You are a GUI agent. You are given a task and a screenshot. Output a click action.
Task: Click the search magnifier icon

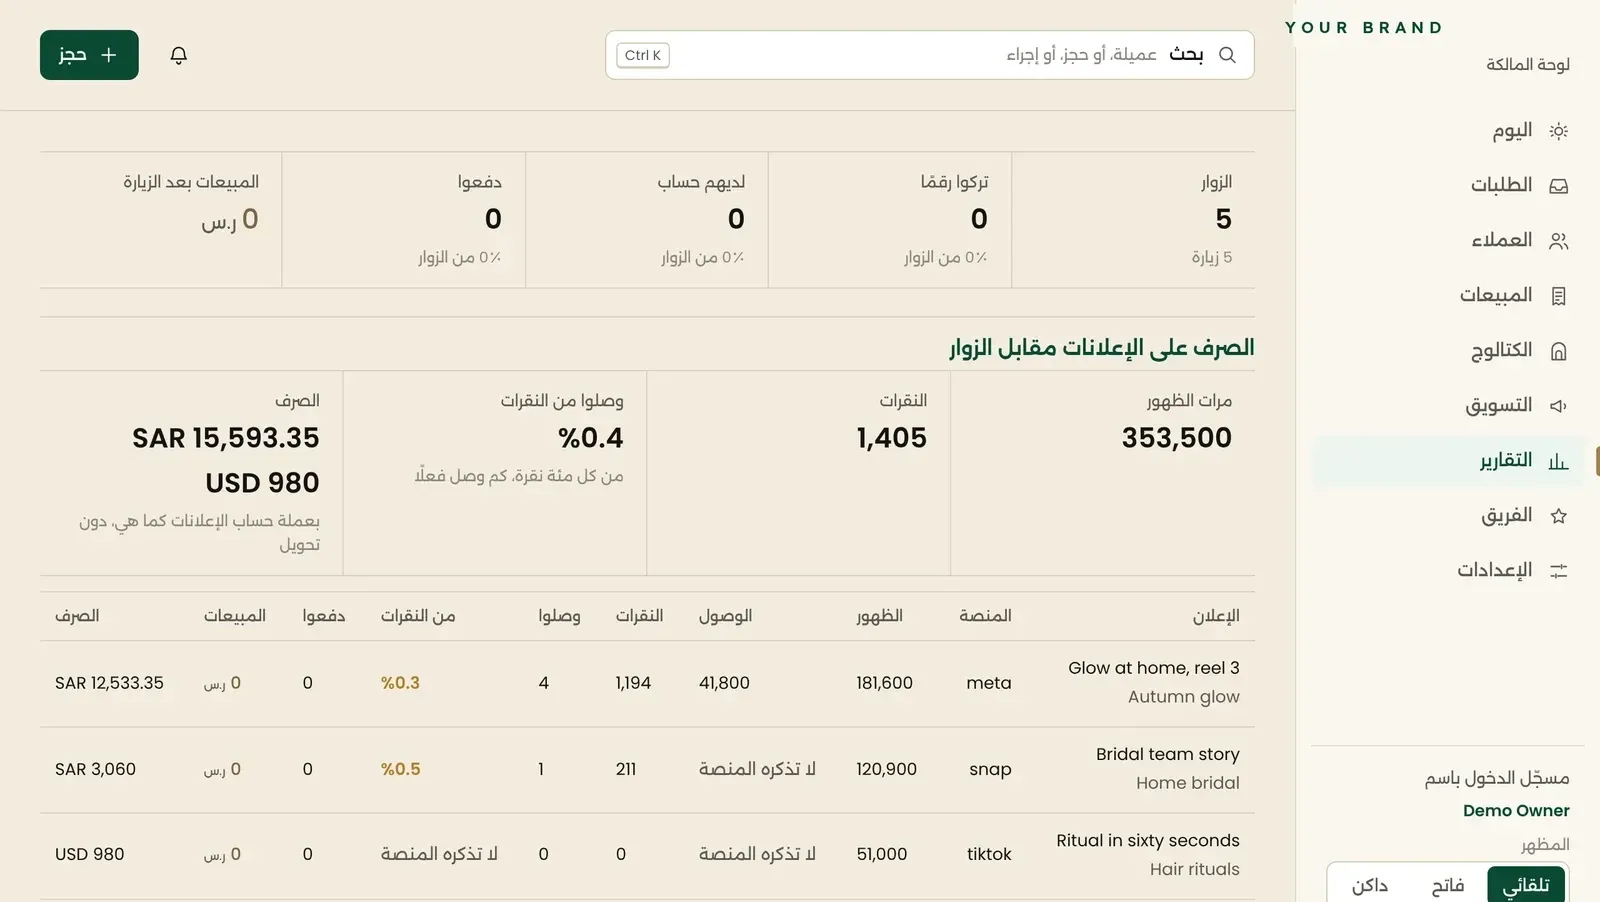tap(1227, 55)
